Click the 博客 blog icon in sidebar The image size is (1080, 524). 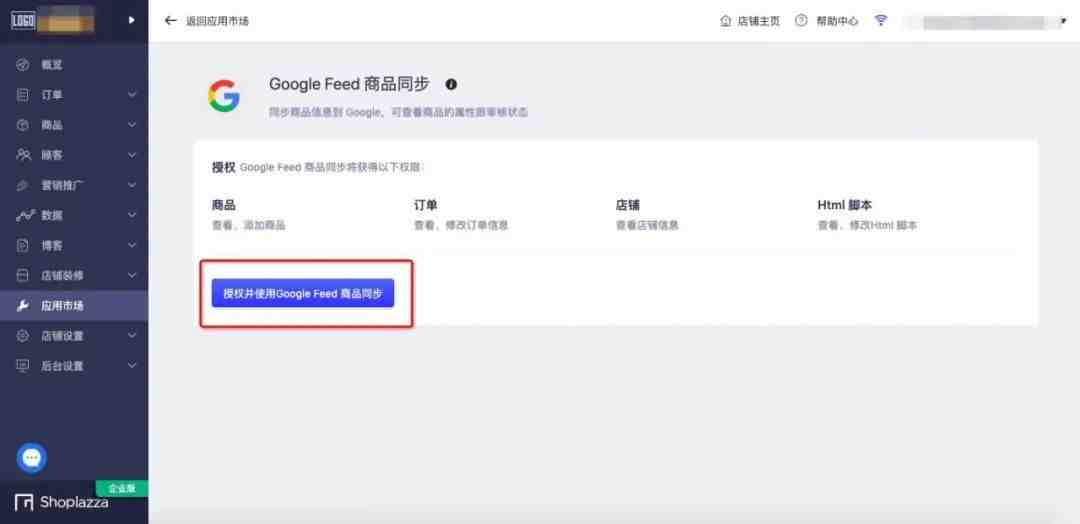point(23,245)
